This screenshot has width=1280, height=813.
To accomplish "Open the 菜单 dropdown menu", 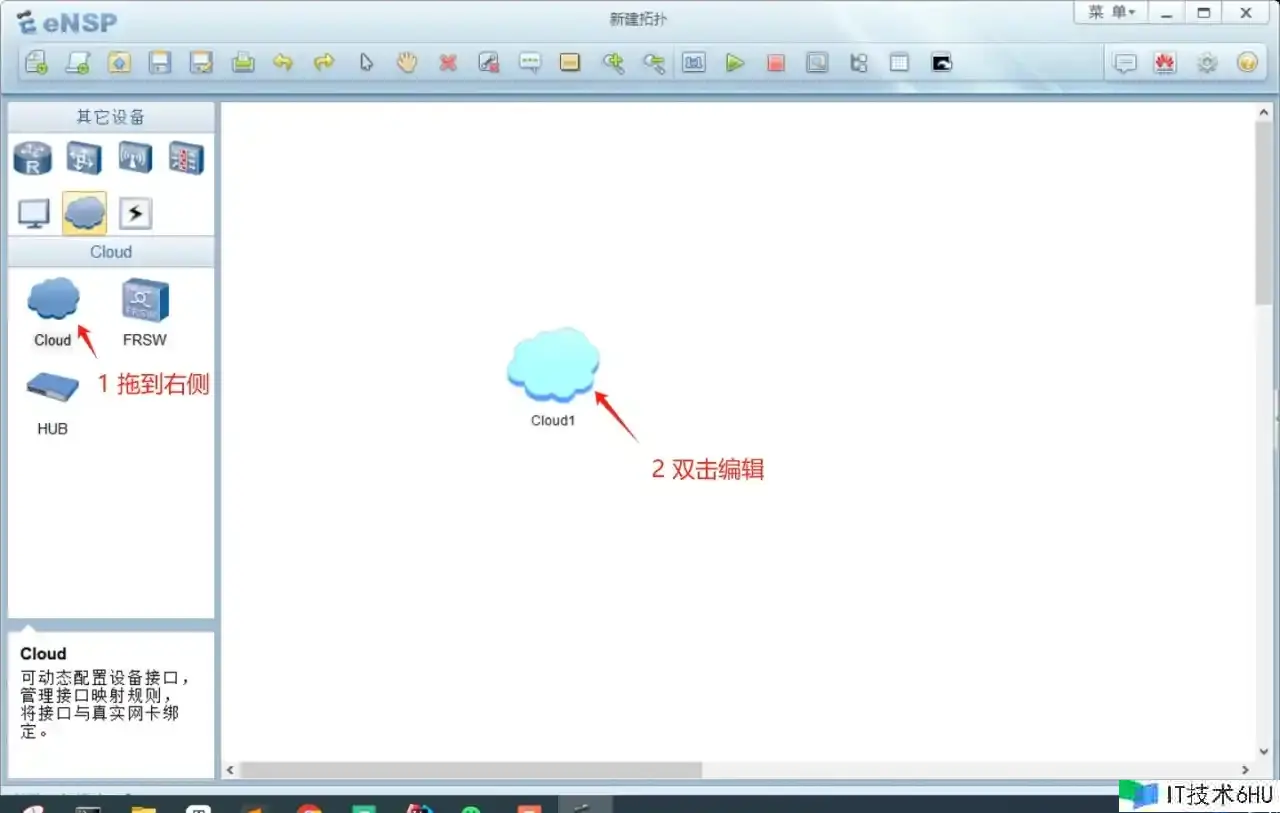I will pyautogui.click(x=1111, y=13).
